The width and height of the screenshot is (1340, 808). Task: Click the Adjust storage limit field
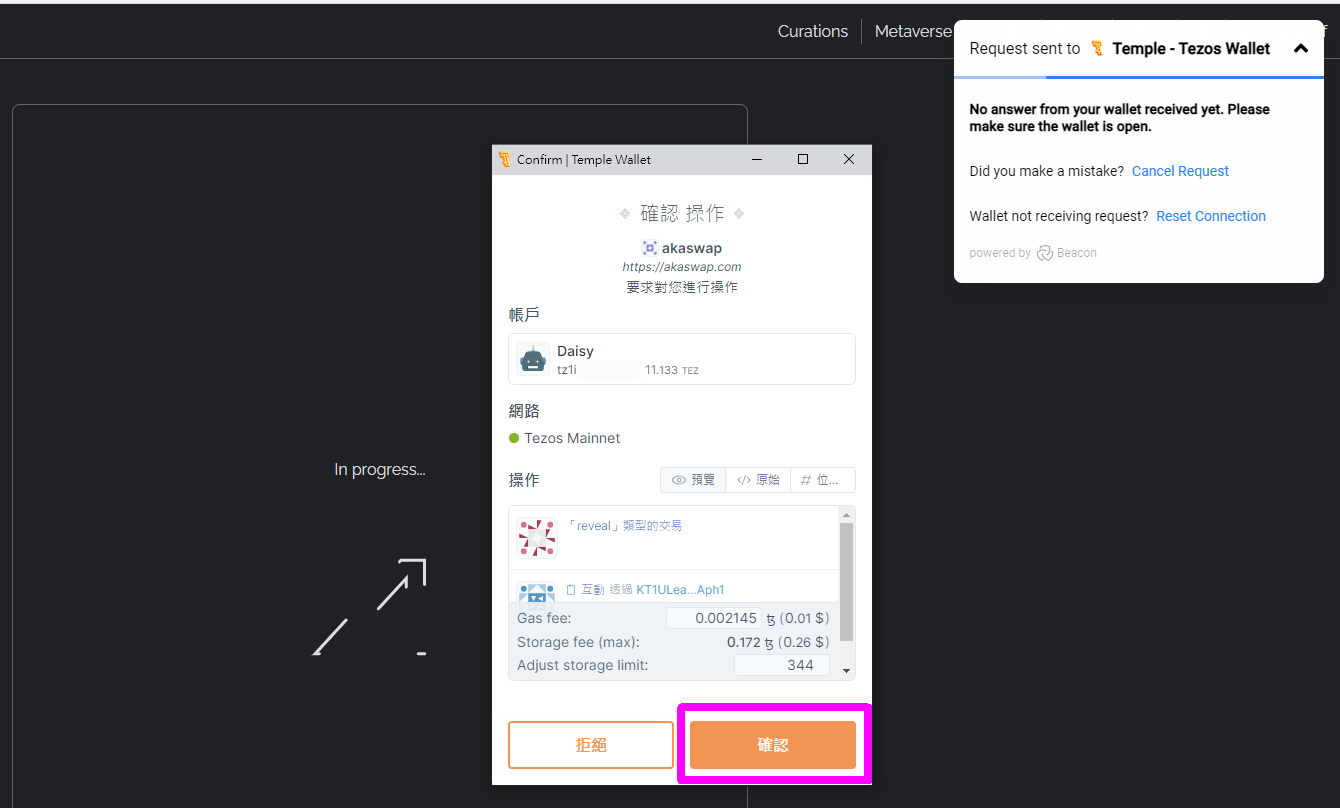click(782, 665)
